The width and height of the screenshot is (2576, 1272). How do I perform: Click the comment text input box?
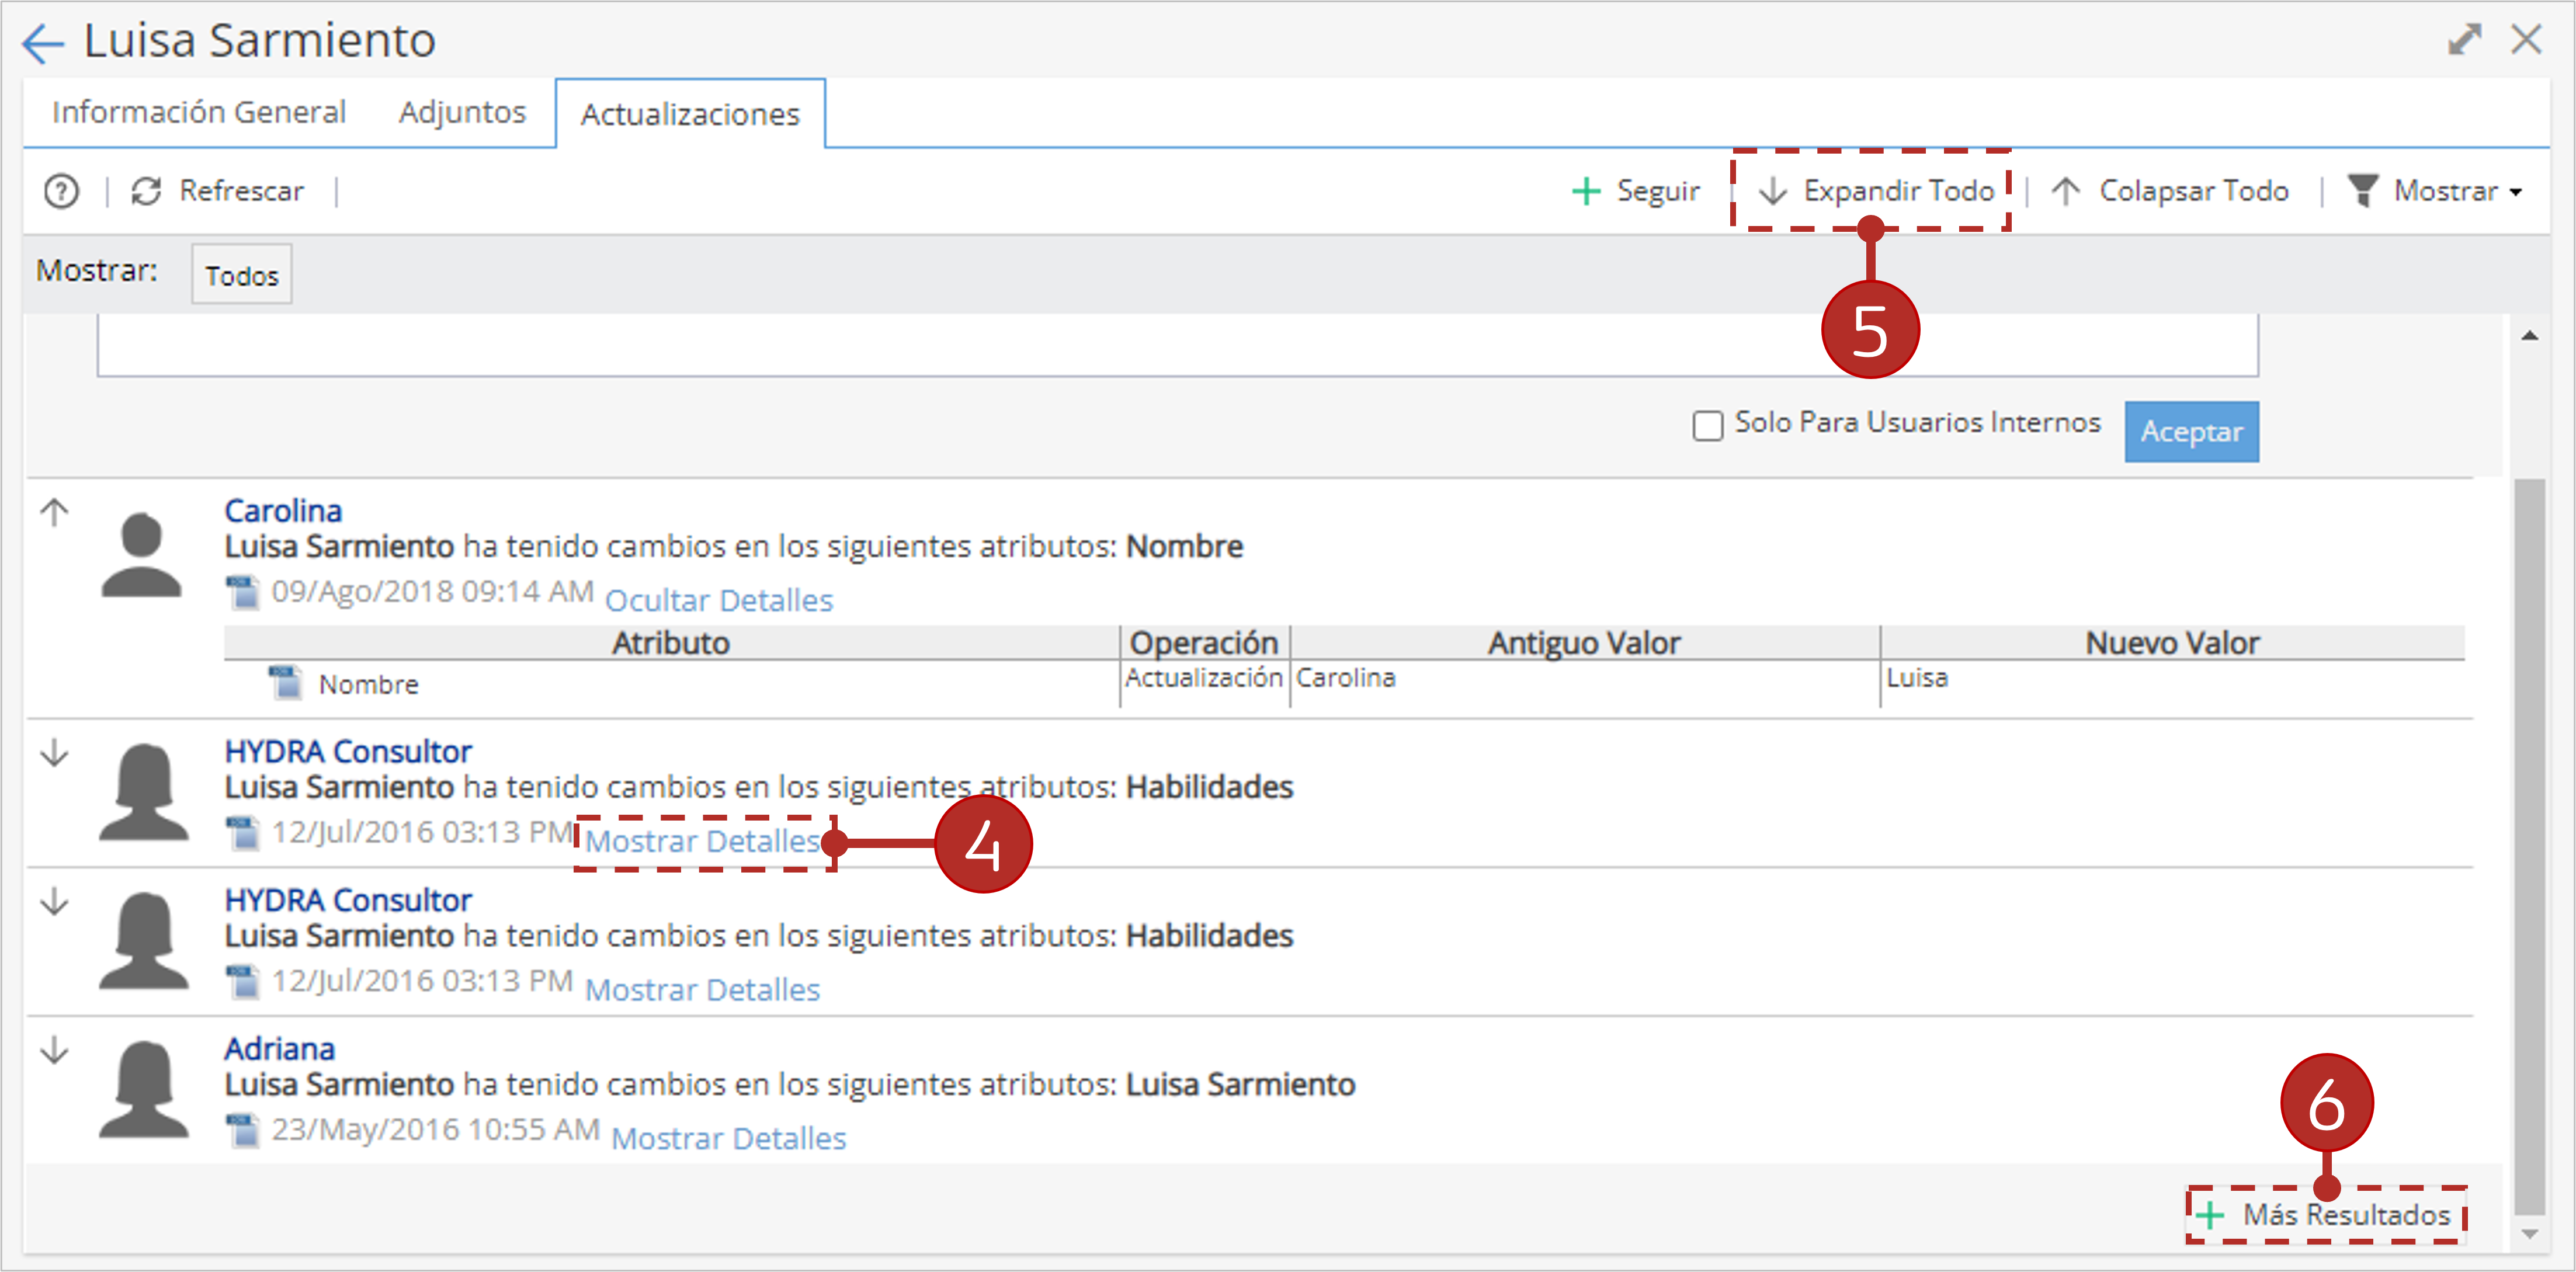tap(1177, 345)
